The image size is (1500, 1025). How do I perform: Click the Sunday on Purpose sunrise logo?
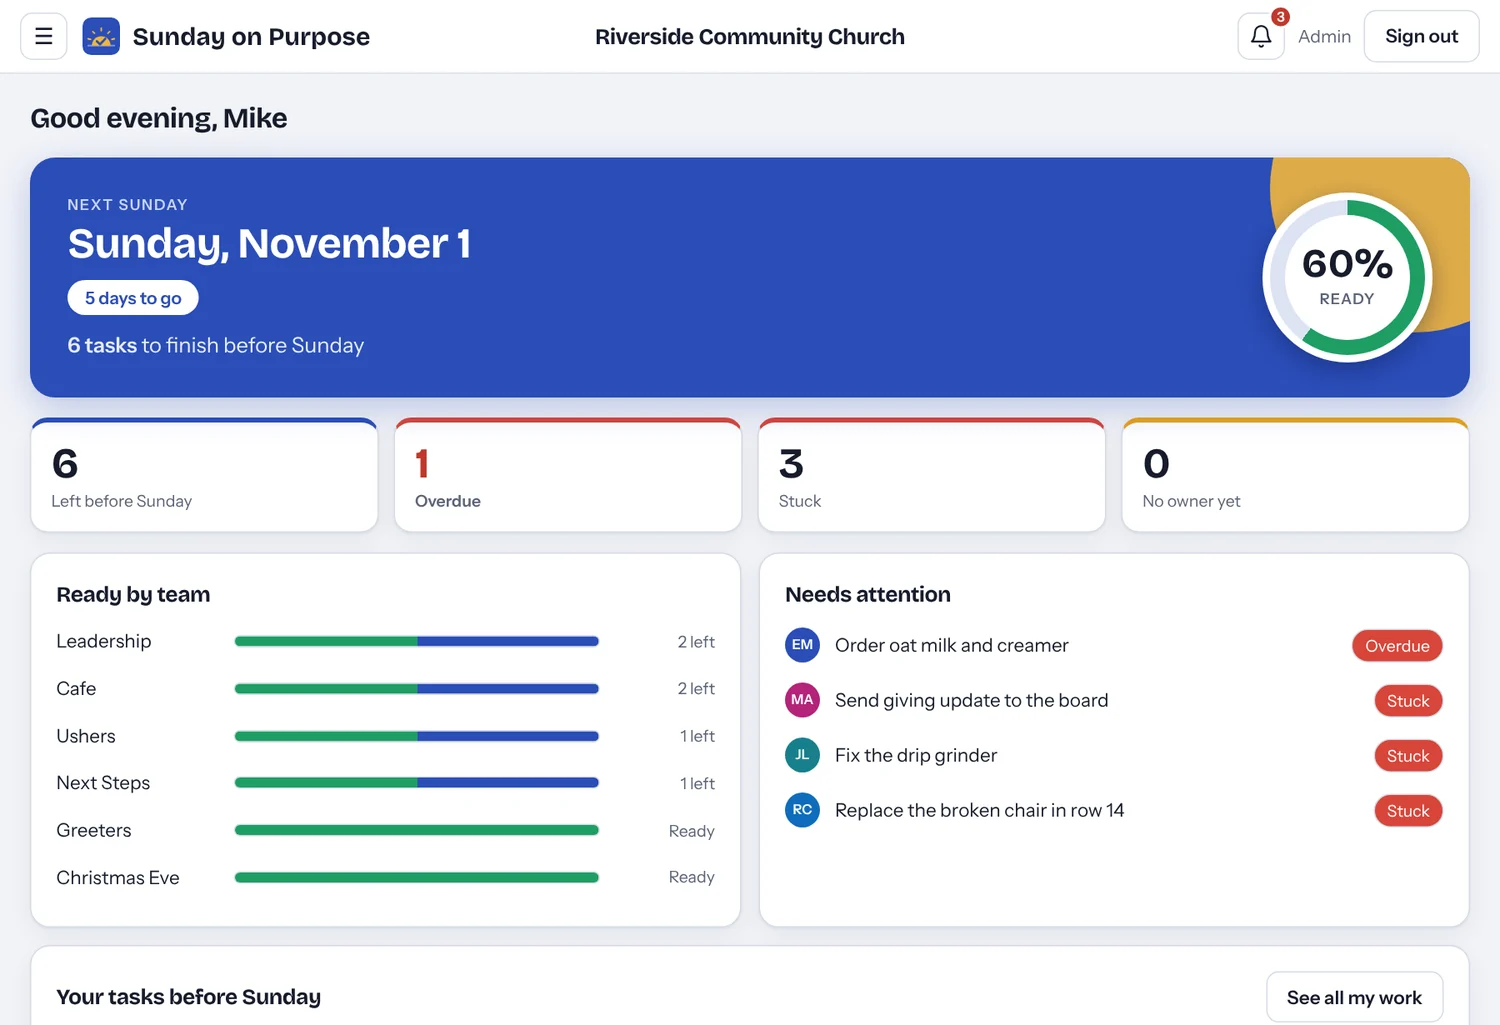pyautogui.click(x=101, y=36)
